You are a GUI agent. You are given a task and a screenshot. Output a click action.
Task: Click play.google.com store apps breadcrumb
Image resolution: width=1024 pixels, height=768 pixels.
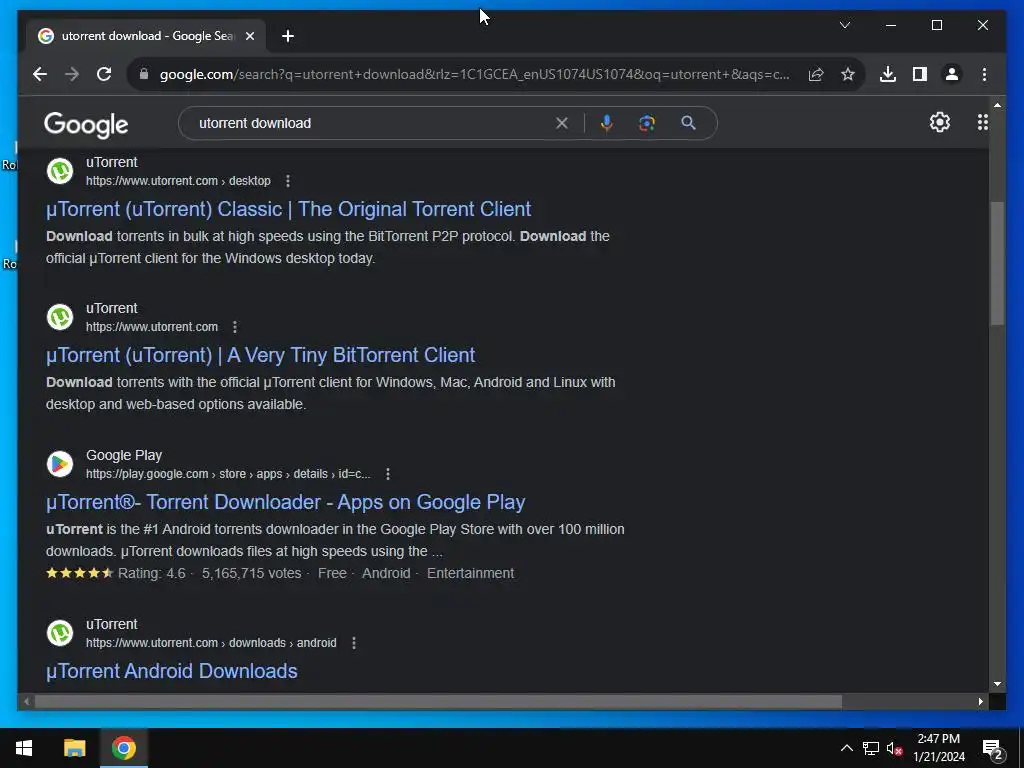[x=228, y=474]
